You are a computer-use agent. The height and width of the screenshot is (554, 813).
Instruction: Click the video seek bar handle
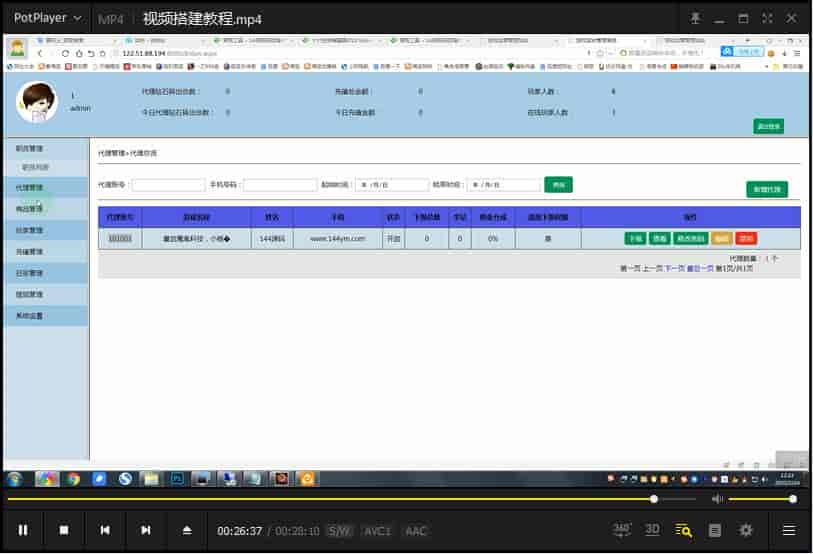click(x=654, y=498)
